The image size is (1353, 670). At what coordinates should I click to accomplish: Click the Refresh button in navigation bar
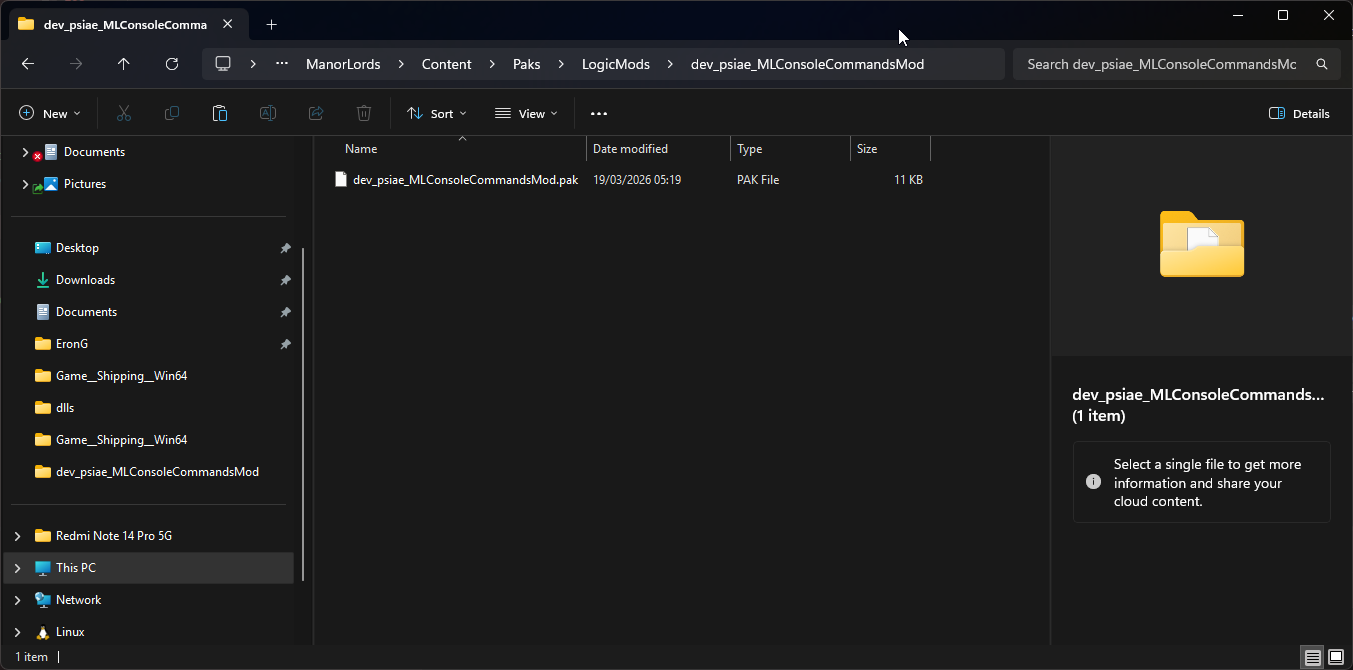point(172,64)
